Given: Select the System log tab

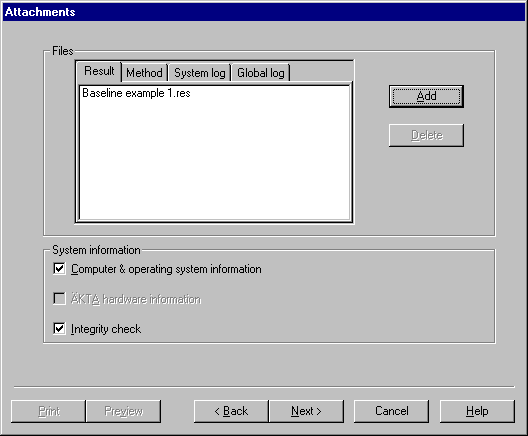Looking at the screenshot, I should [200, 73].
